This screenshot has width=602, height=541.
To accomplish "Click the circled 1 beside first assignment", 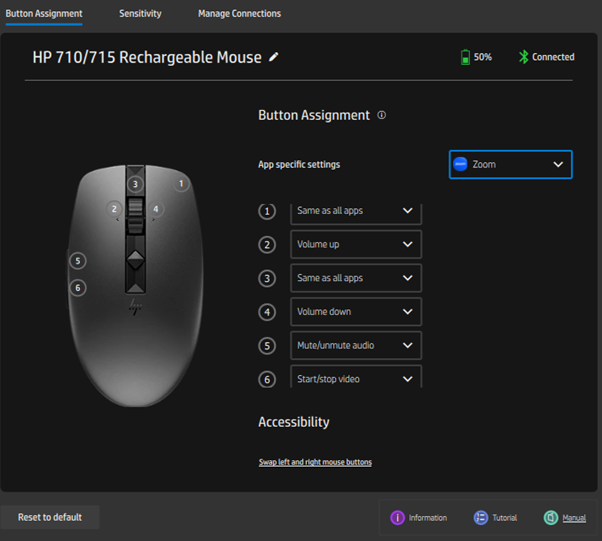I will click(x=267, y=212).
